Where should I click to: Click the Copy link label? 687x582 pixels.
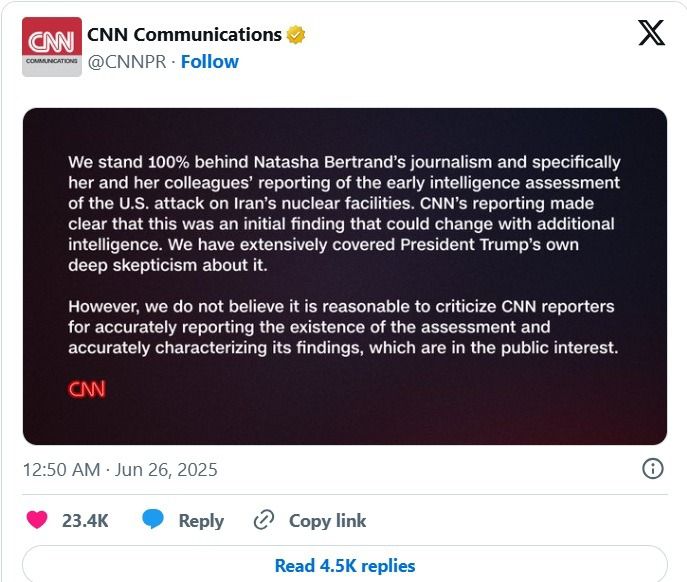tap(327, 521)
